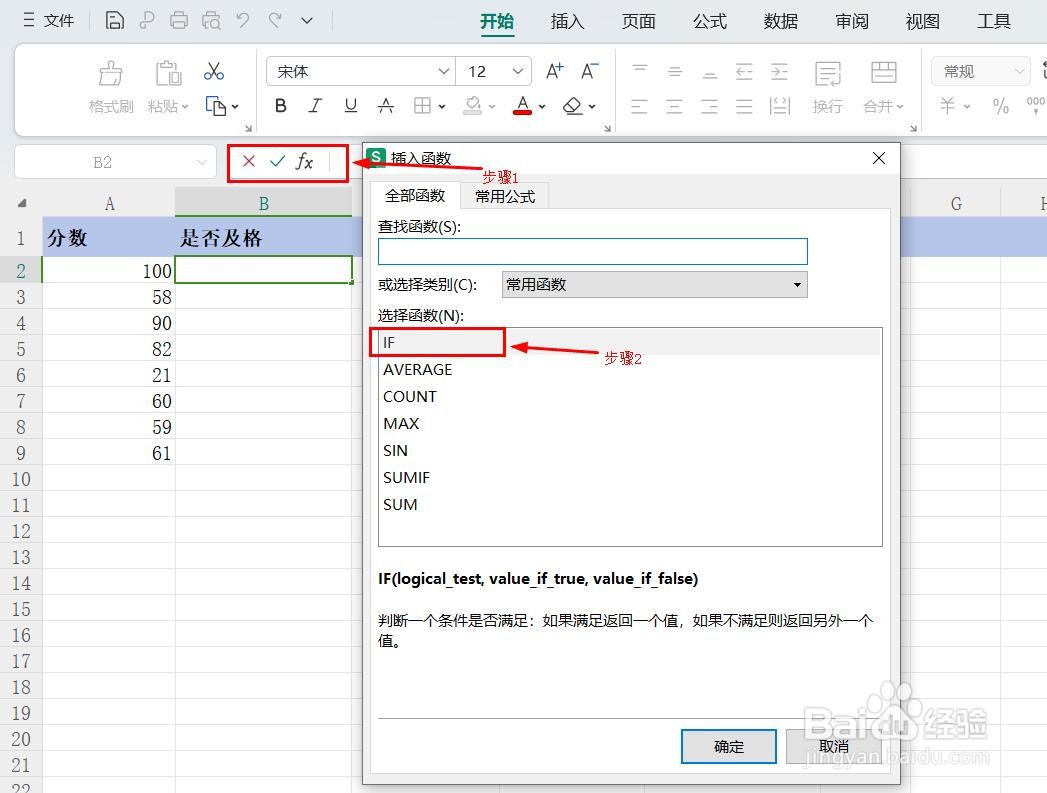The height and width of the screenshot is (793, 1047).
Task: Click the 确定 button
Action: point(728,746)
